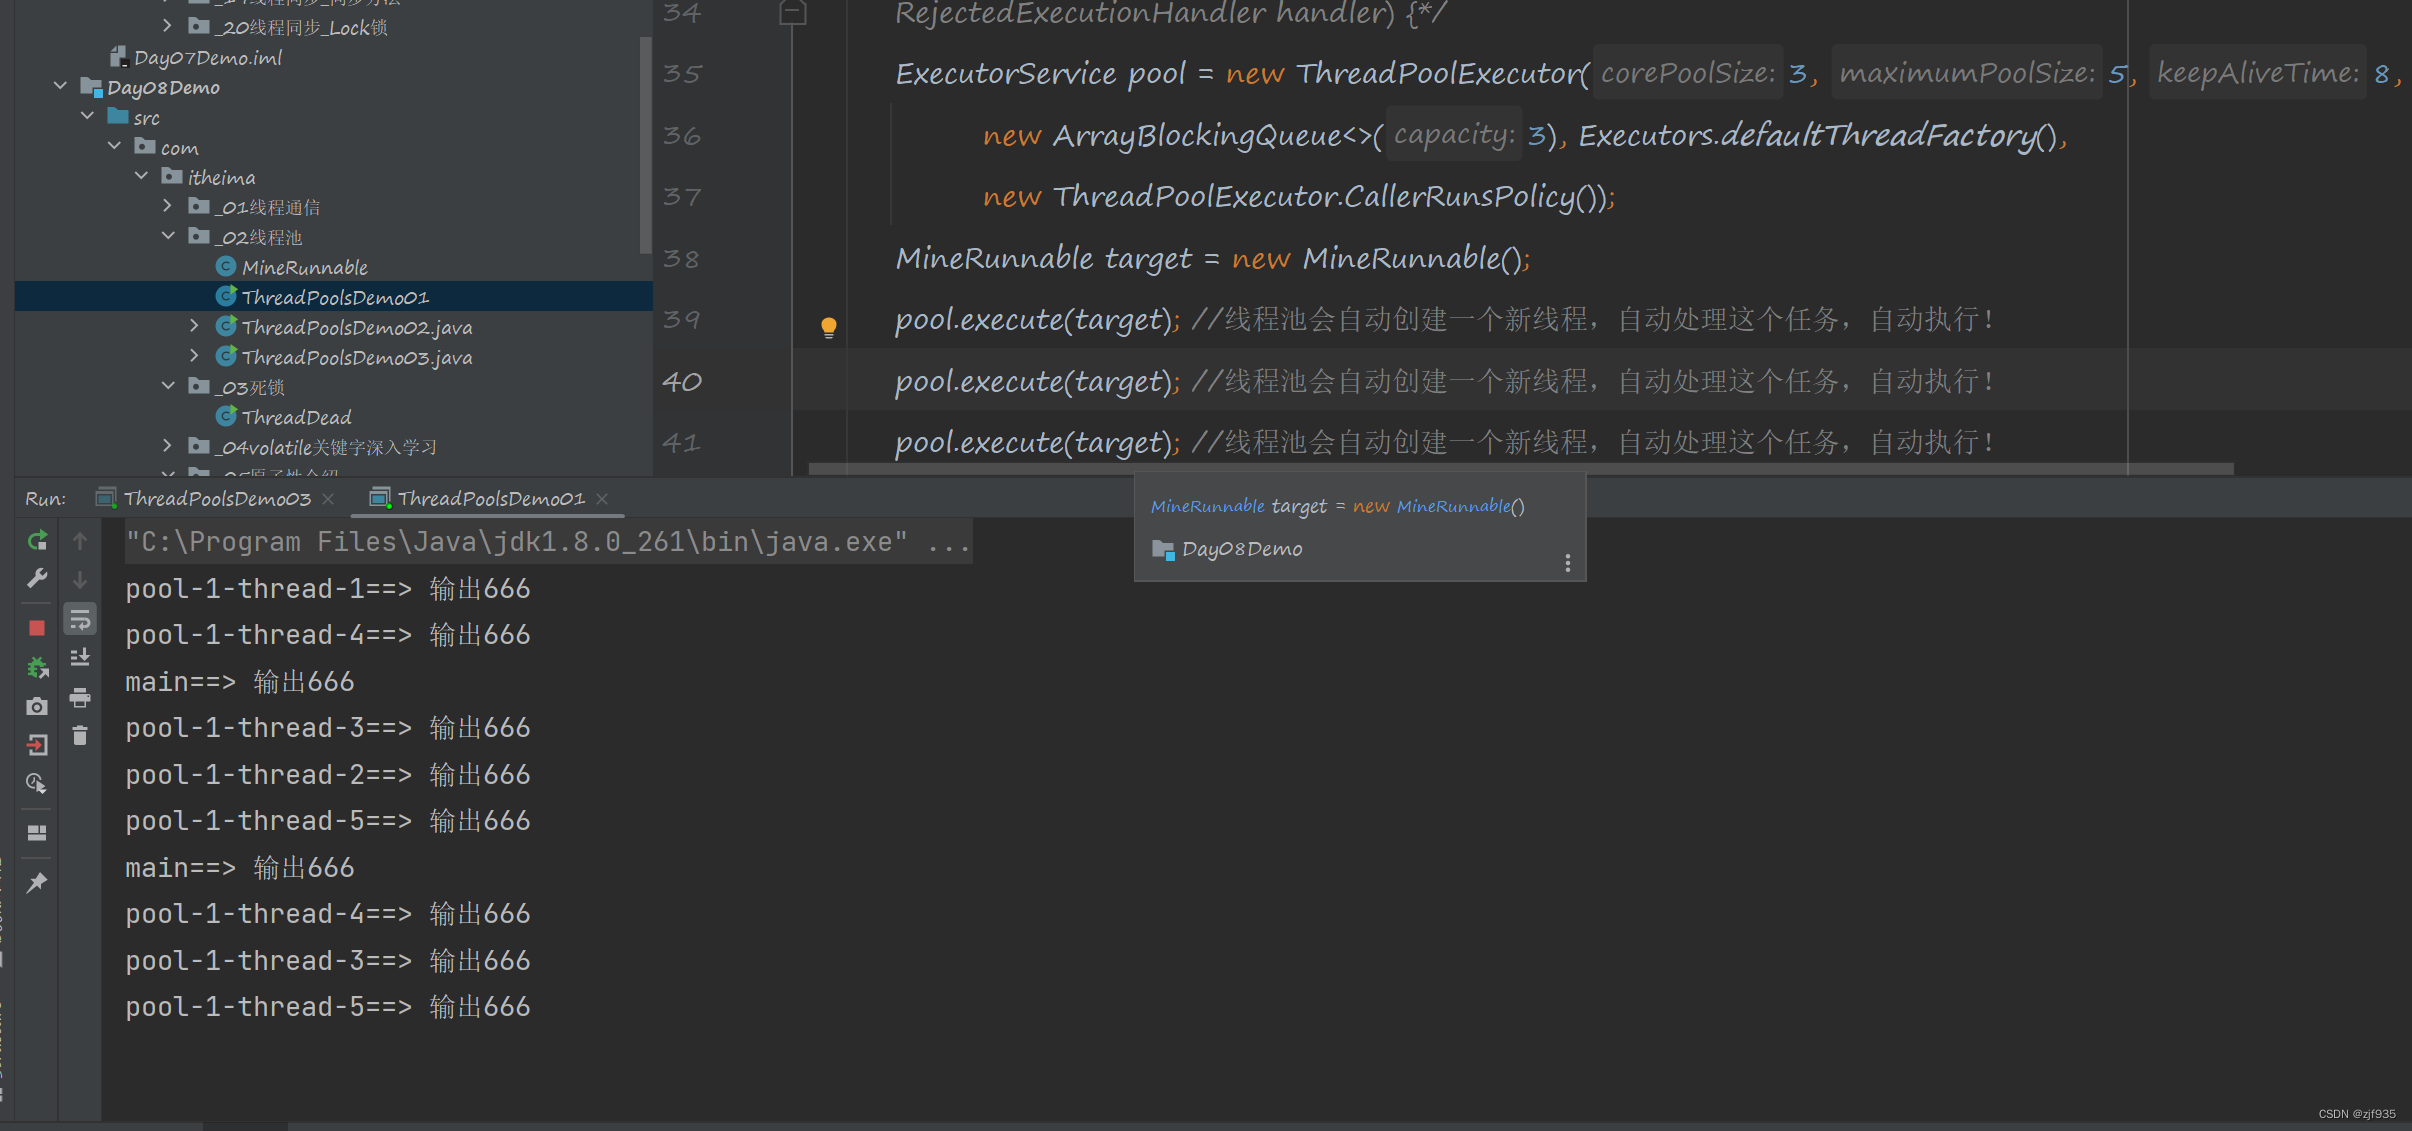Click the yellow lightbulb intention icon
This screenshot has width=2412, height=1131.
click(828, 327)
